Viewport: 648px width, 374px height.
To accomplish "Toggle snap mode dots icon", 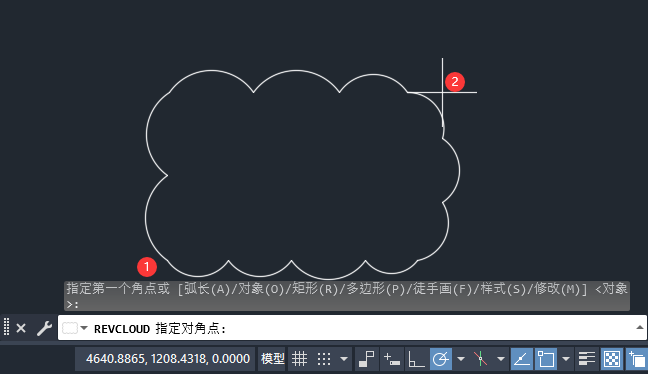I will pyautogui.click(x=324, y=359).
